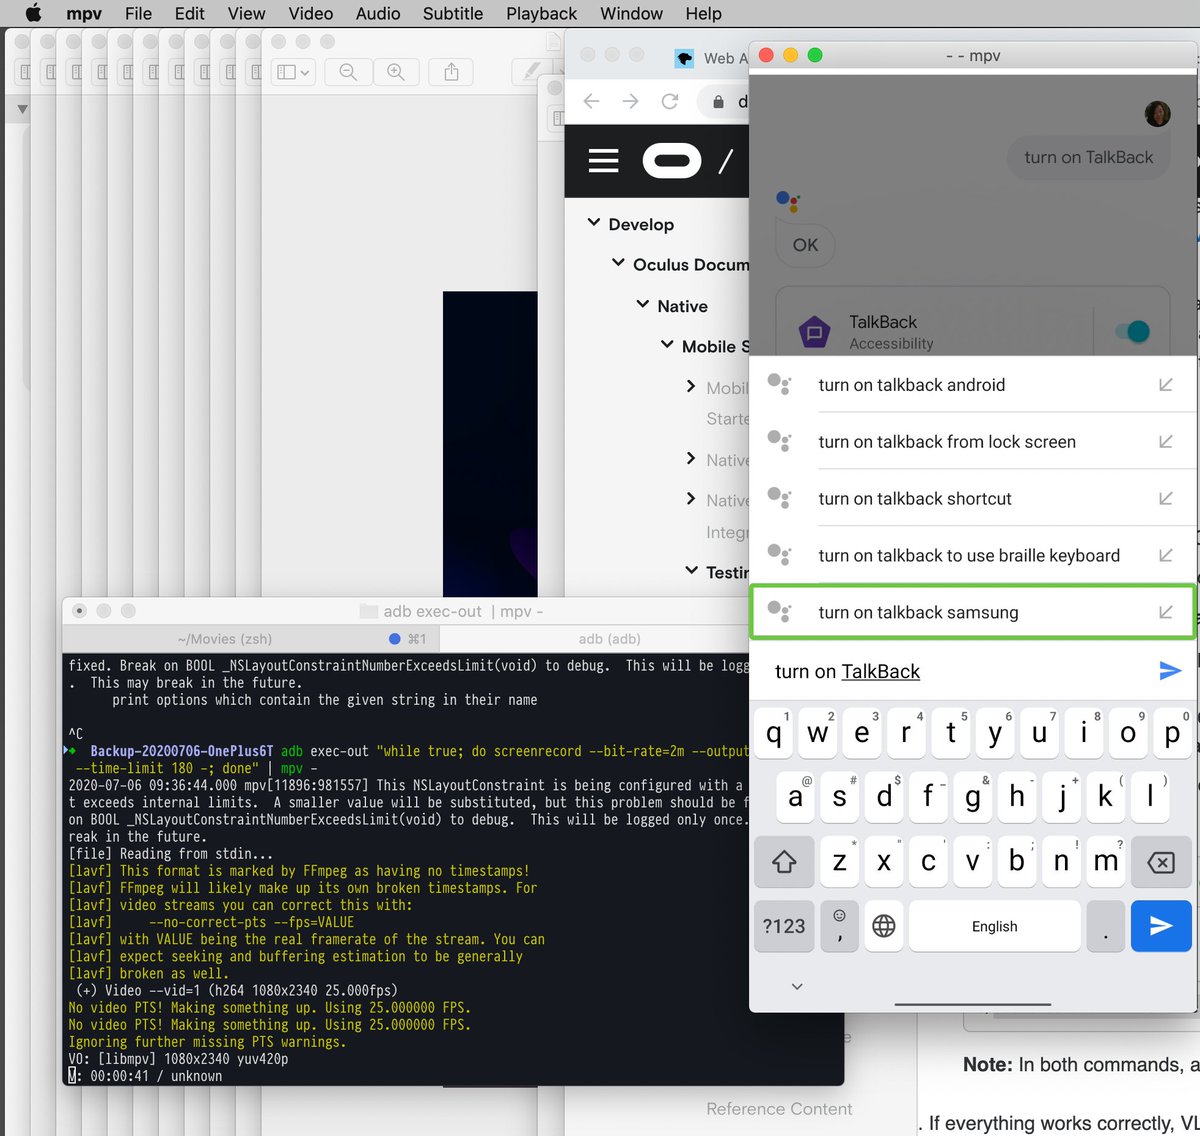Tap the OK reply bubble
This screenshot has width=1200, height=1136.
click(805, 245)
